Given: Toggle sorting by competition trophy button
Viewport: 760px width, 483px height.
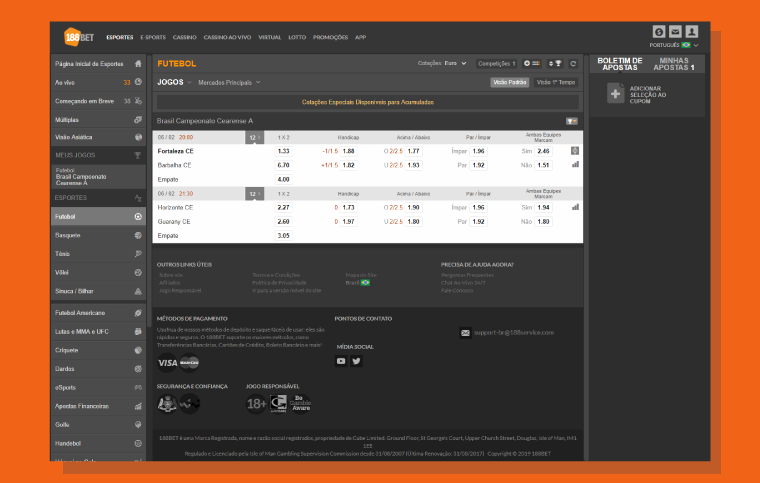Looking at the screenshot, I should click(554, 63).
